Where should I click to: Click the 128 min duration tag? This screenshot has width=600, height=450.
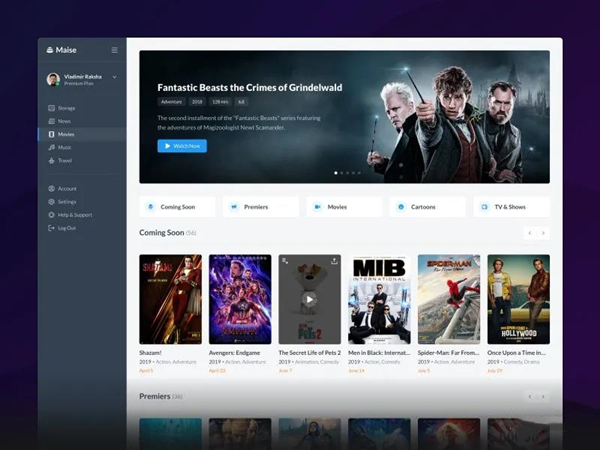click(x=220, y=102)
